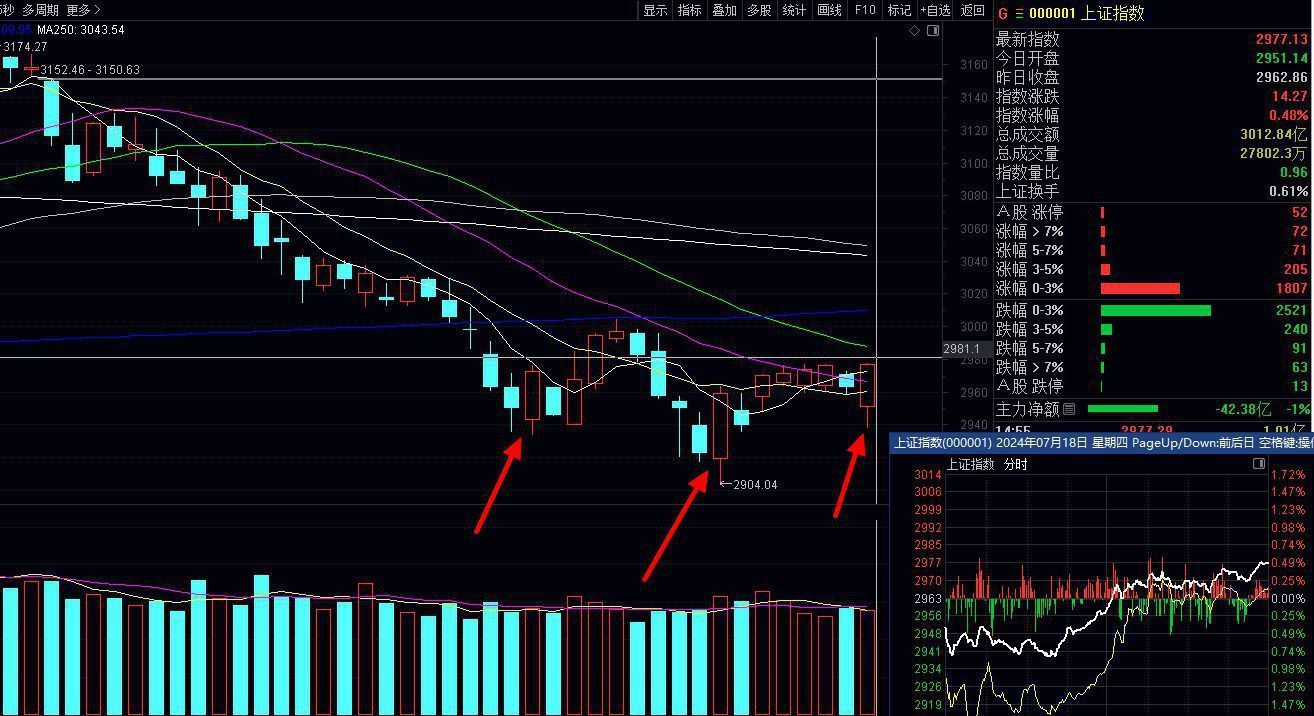
Task: Click the 标记 toolbar button
Action: coord(900,10)
